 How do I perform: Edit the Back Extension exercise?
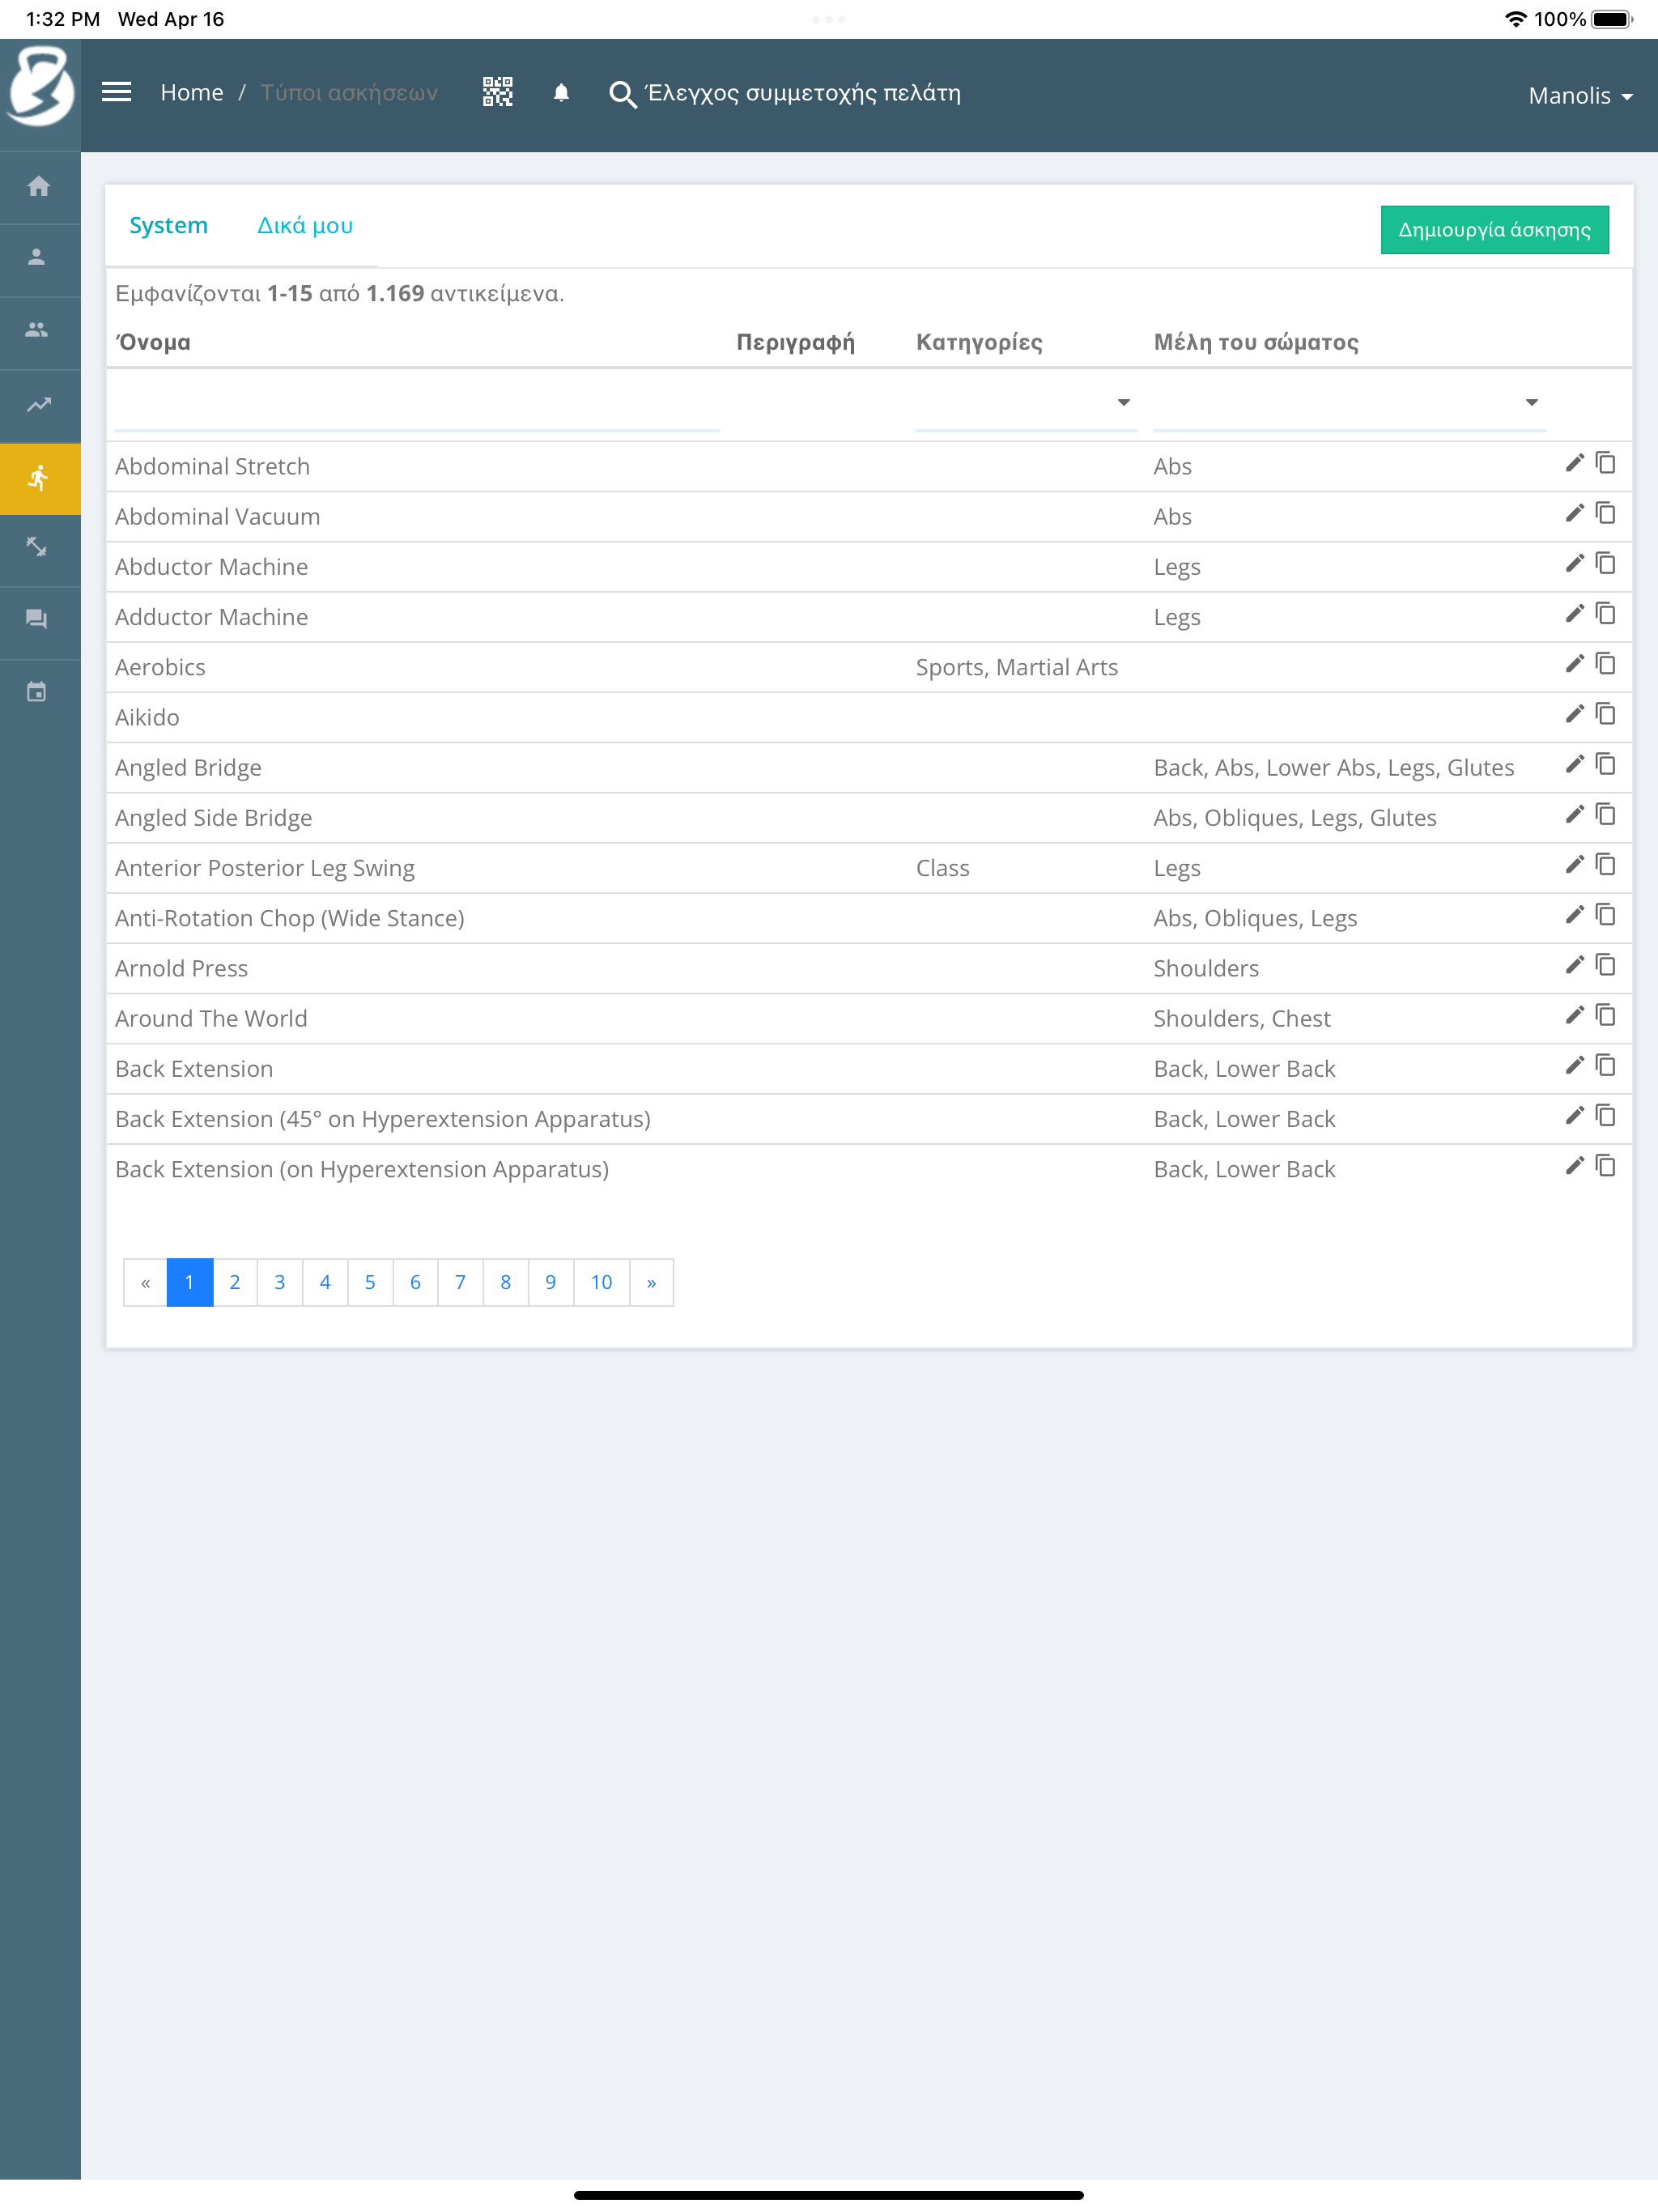click(x=1574, y=1065)
